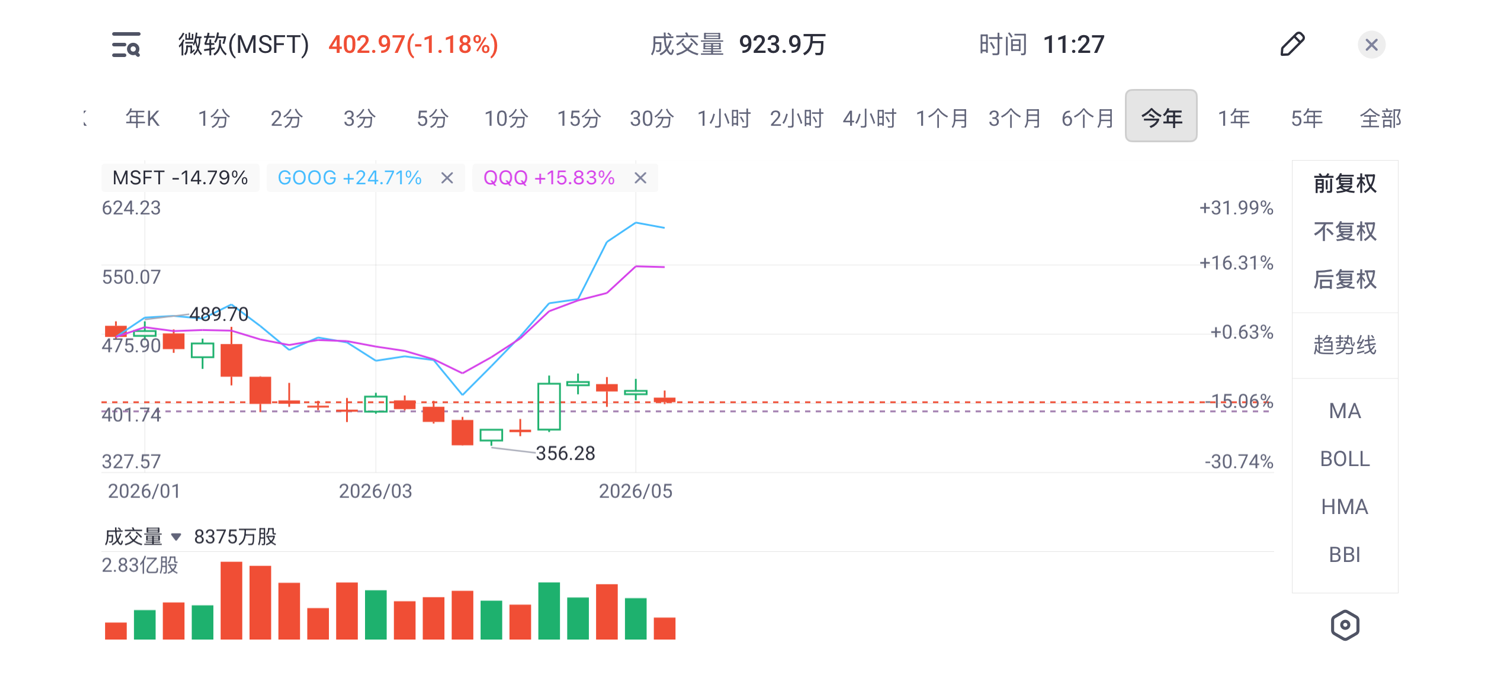Image resolution: width=1500 pixels, height=693 pixels.
Task: Tap the 2026/05 date axis label
Action: pyautogui.click(x=635, y=492)
